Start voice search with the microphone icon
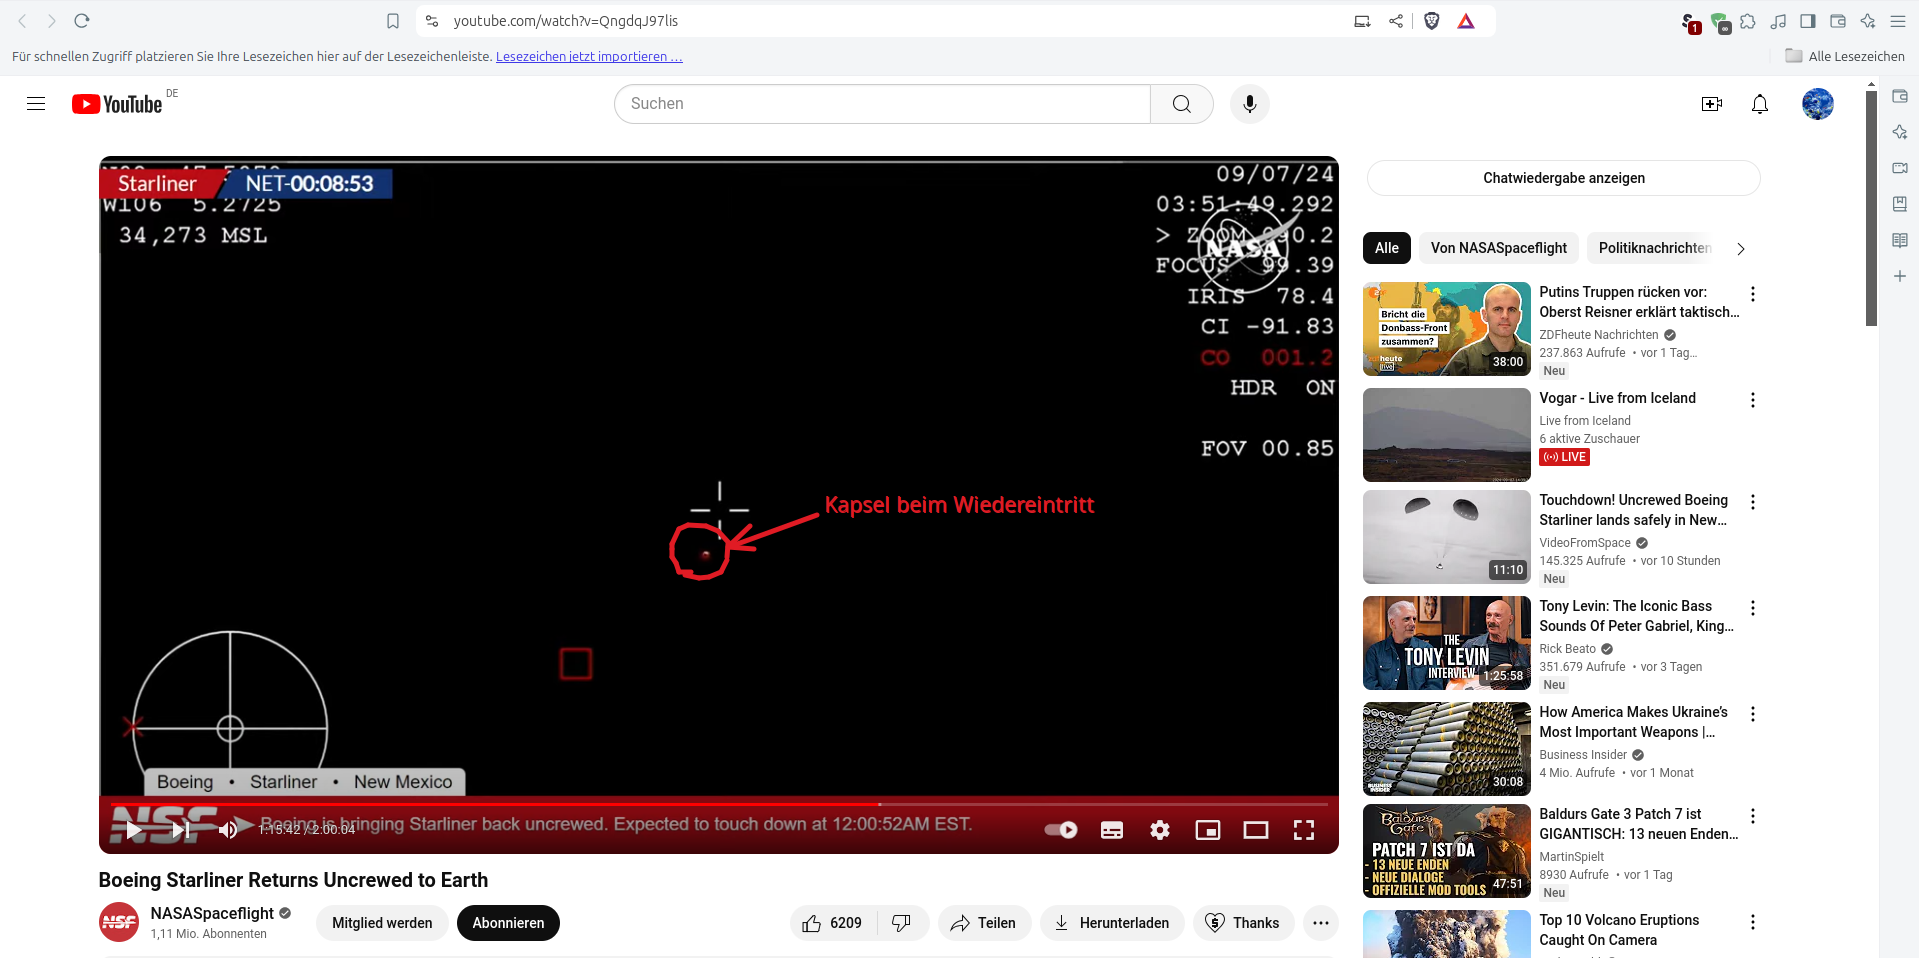The width and height of the screenshot is (1919, 958). click(1249, 104)
